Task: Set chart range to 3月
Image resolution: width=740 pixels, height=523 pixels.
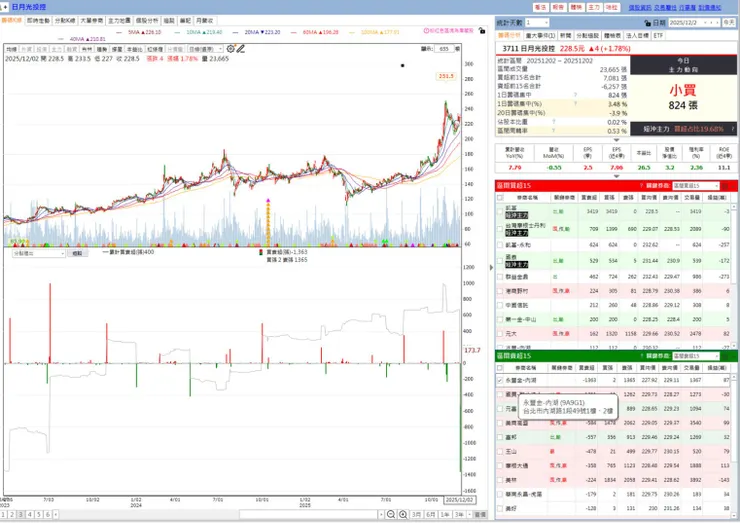Action: (416, 515)
